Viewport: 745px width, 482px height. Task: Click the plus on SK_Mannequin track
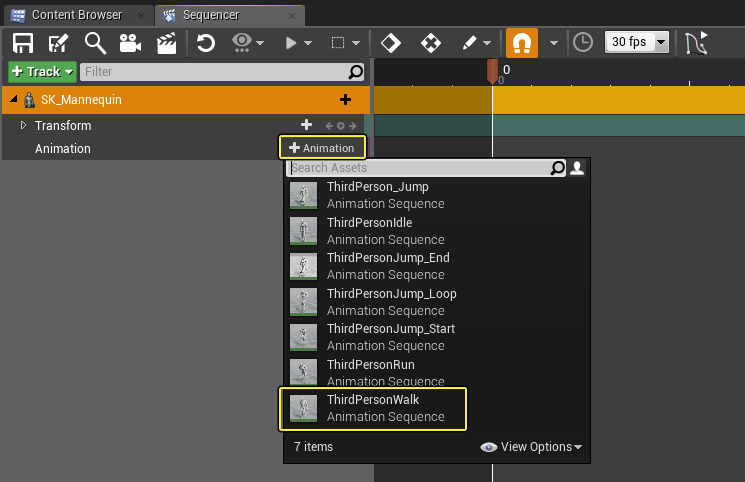[x=345, y=99]
